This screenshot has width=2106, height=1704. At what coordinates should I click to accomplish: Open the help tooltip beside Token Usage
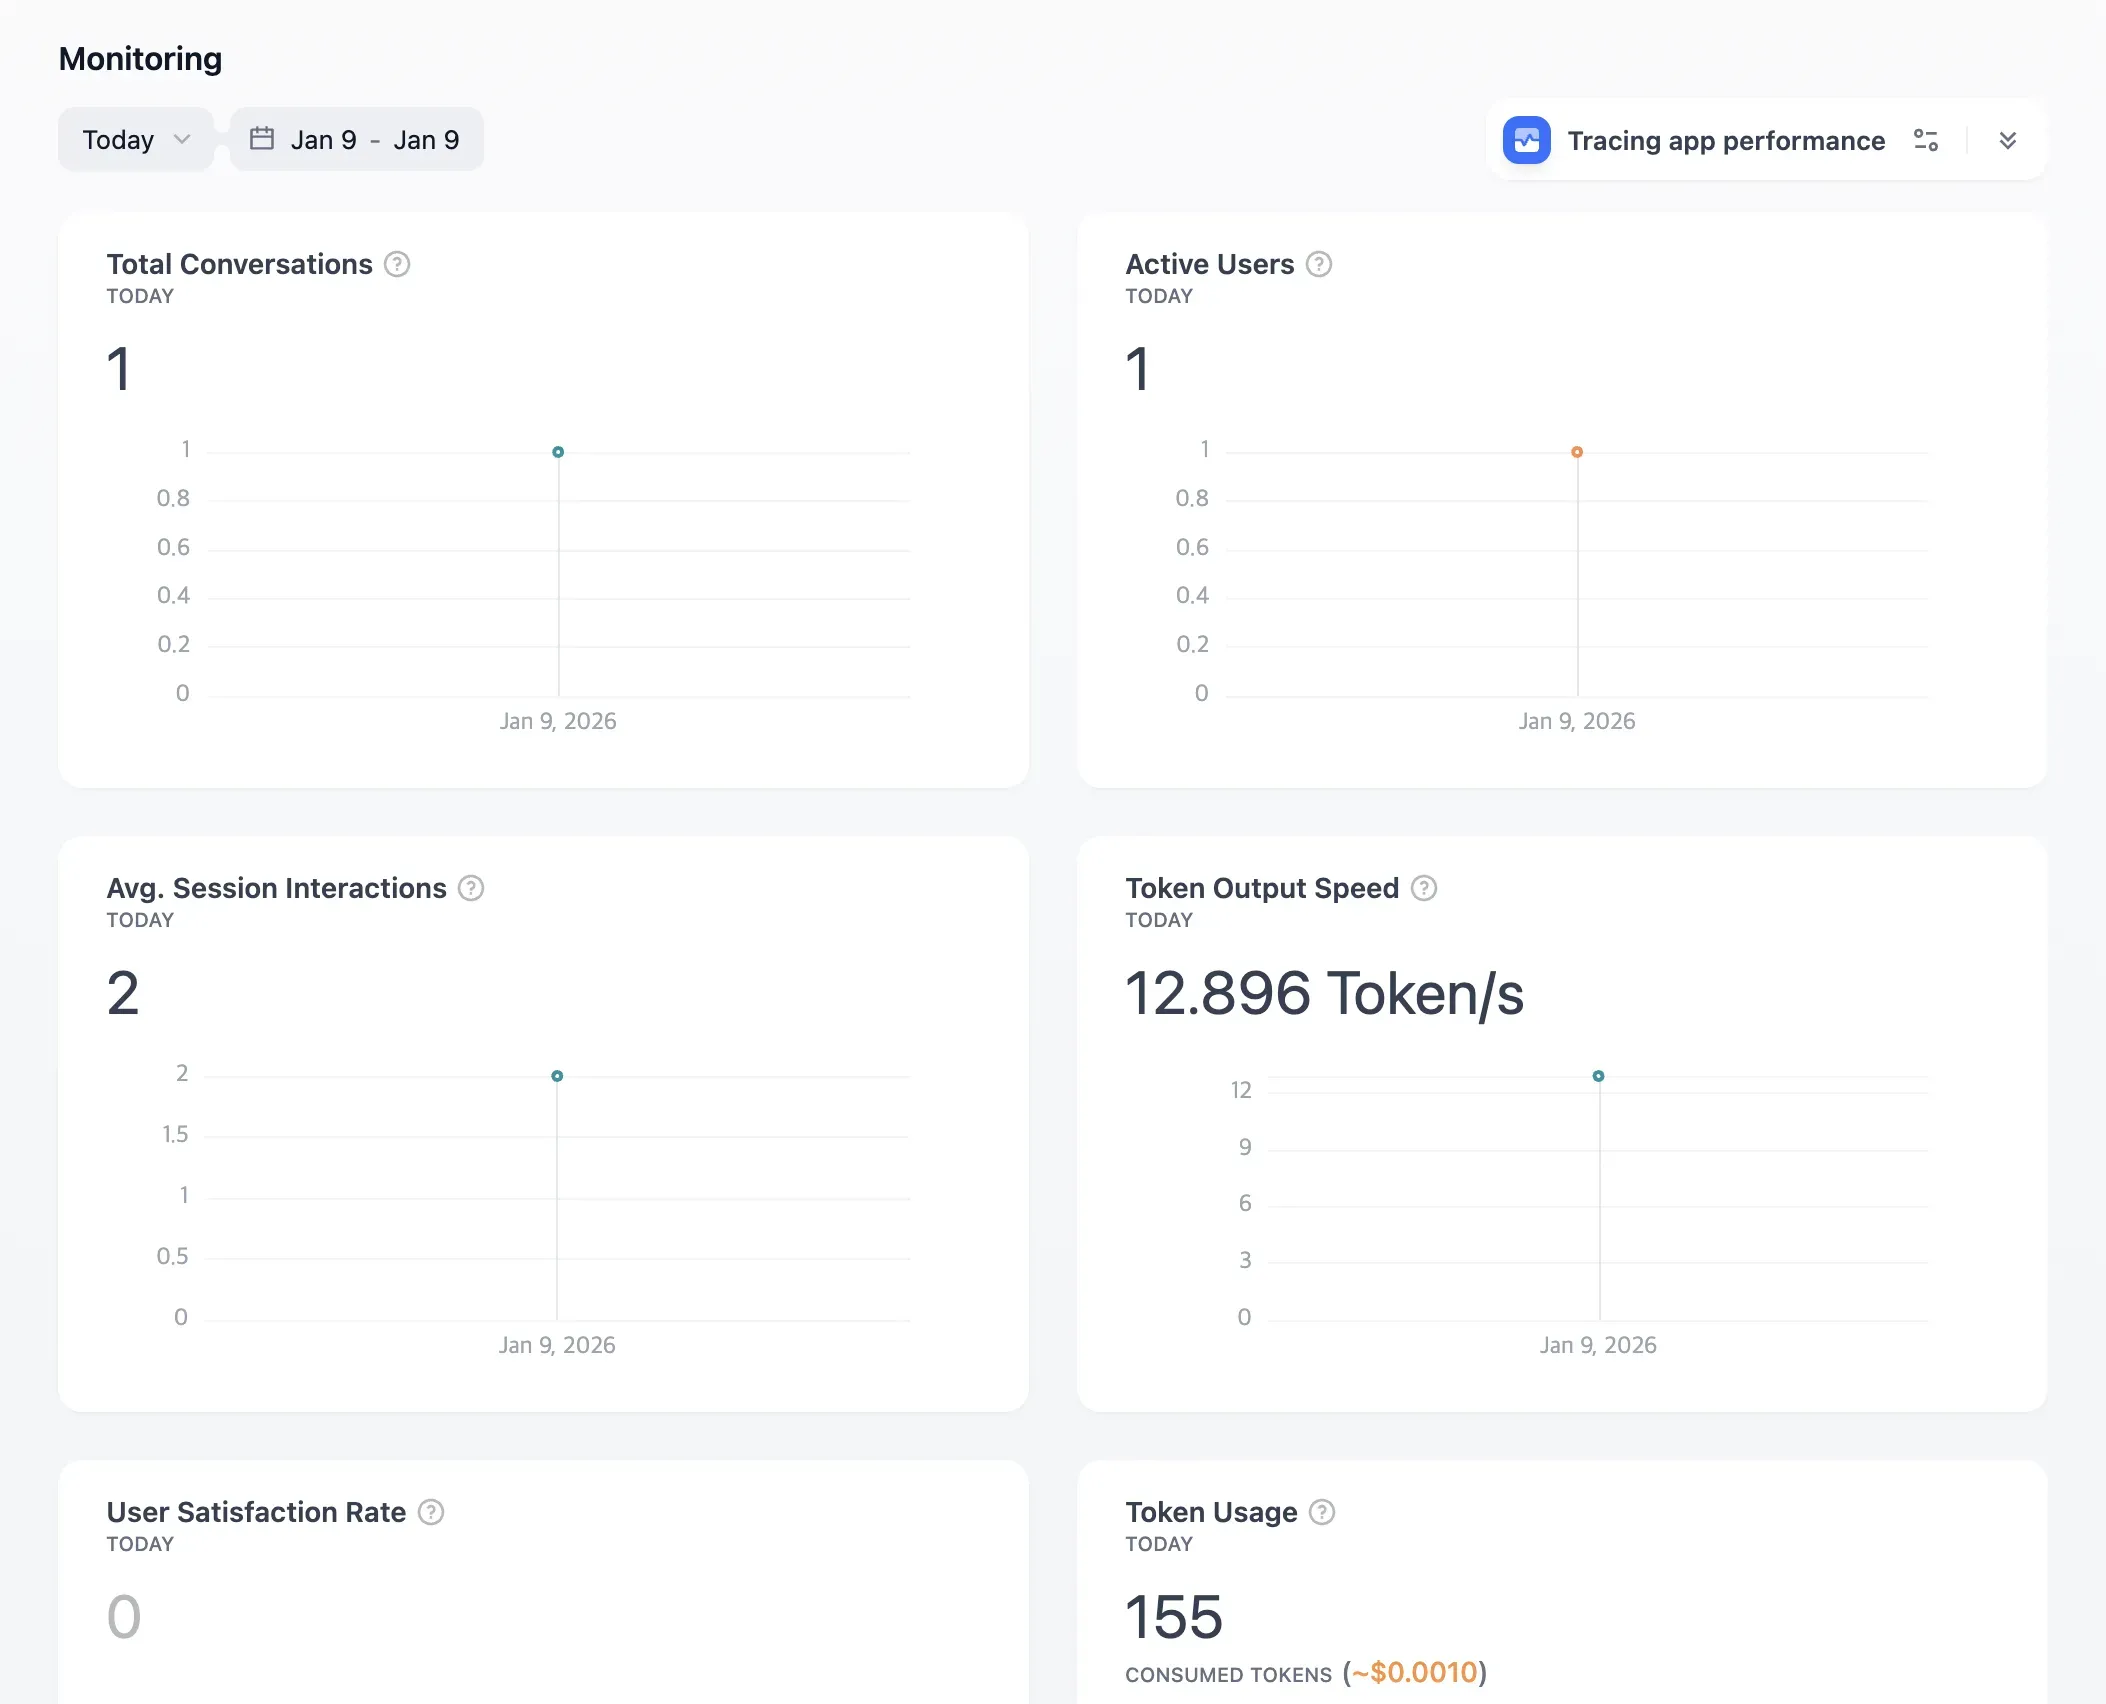coord(1320,1512)
